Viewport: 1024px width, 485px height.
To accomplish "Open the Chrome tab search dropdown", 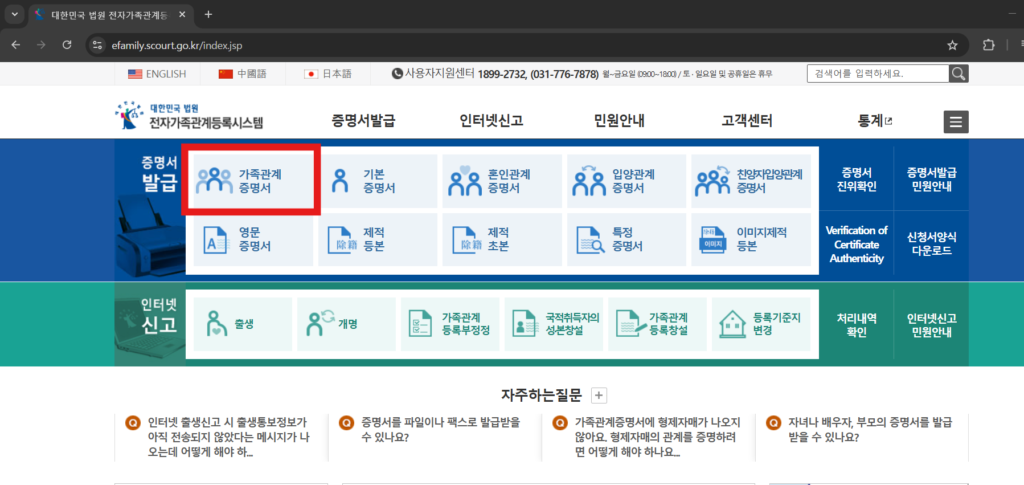I will pos(15,15).
